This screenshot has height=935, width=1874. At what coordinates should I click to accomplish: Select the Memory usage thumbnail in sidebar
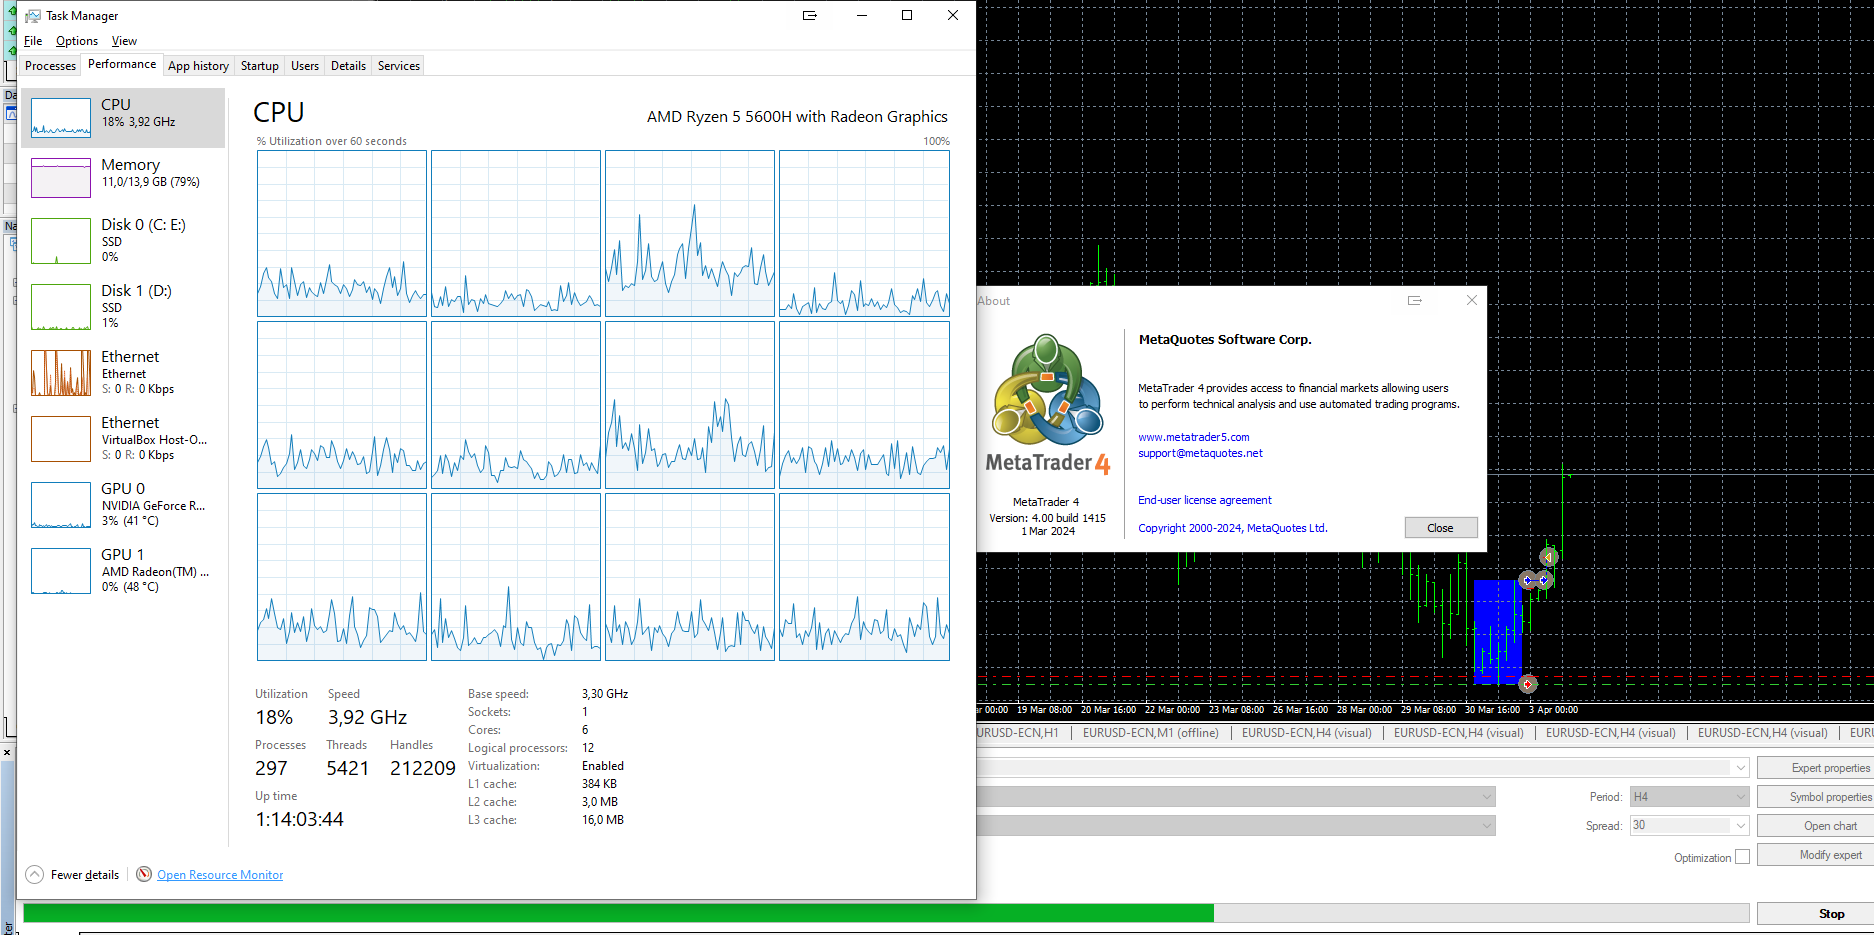[x=61, y=178]
